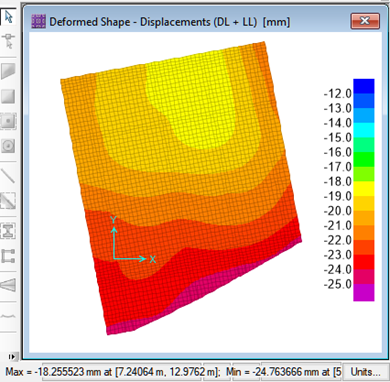Pick the circular column draw tool
Image resolution: width=390 pixels, height=382 pixels.
point(8,145)
